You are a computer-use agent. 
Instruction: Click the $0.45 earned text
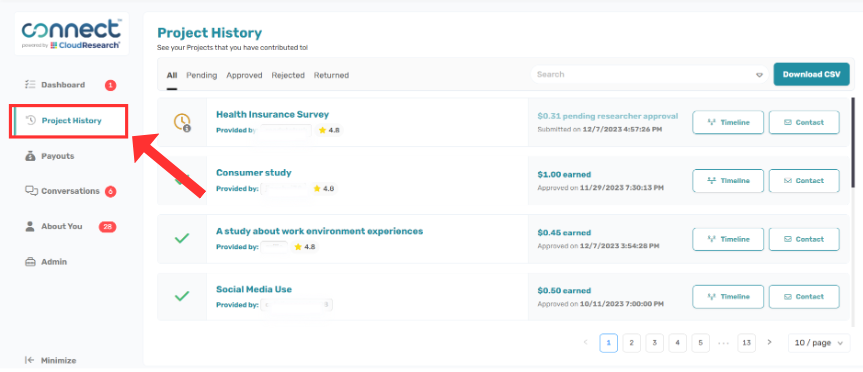564,233
